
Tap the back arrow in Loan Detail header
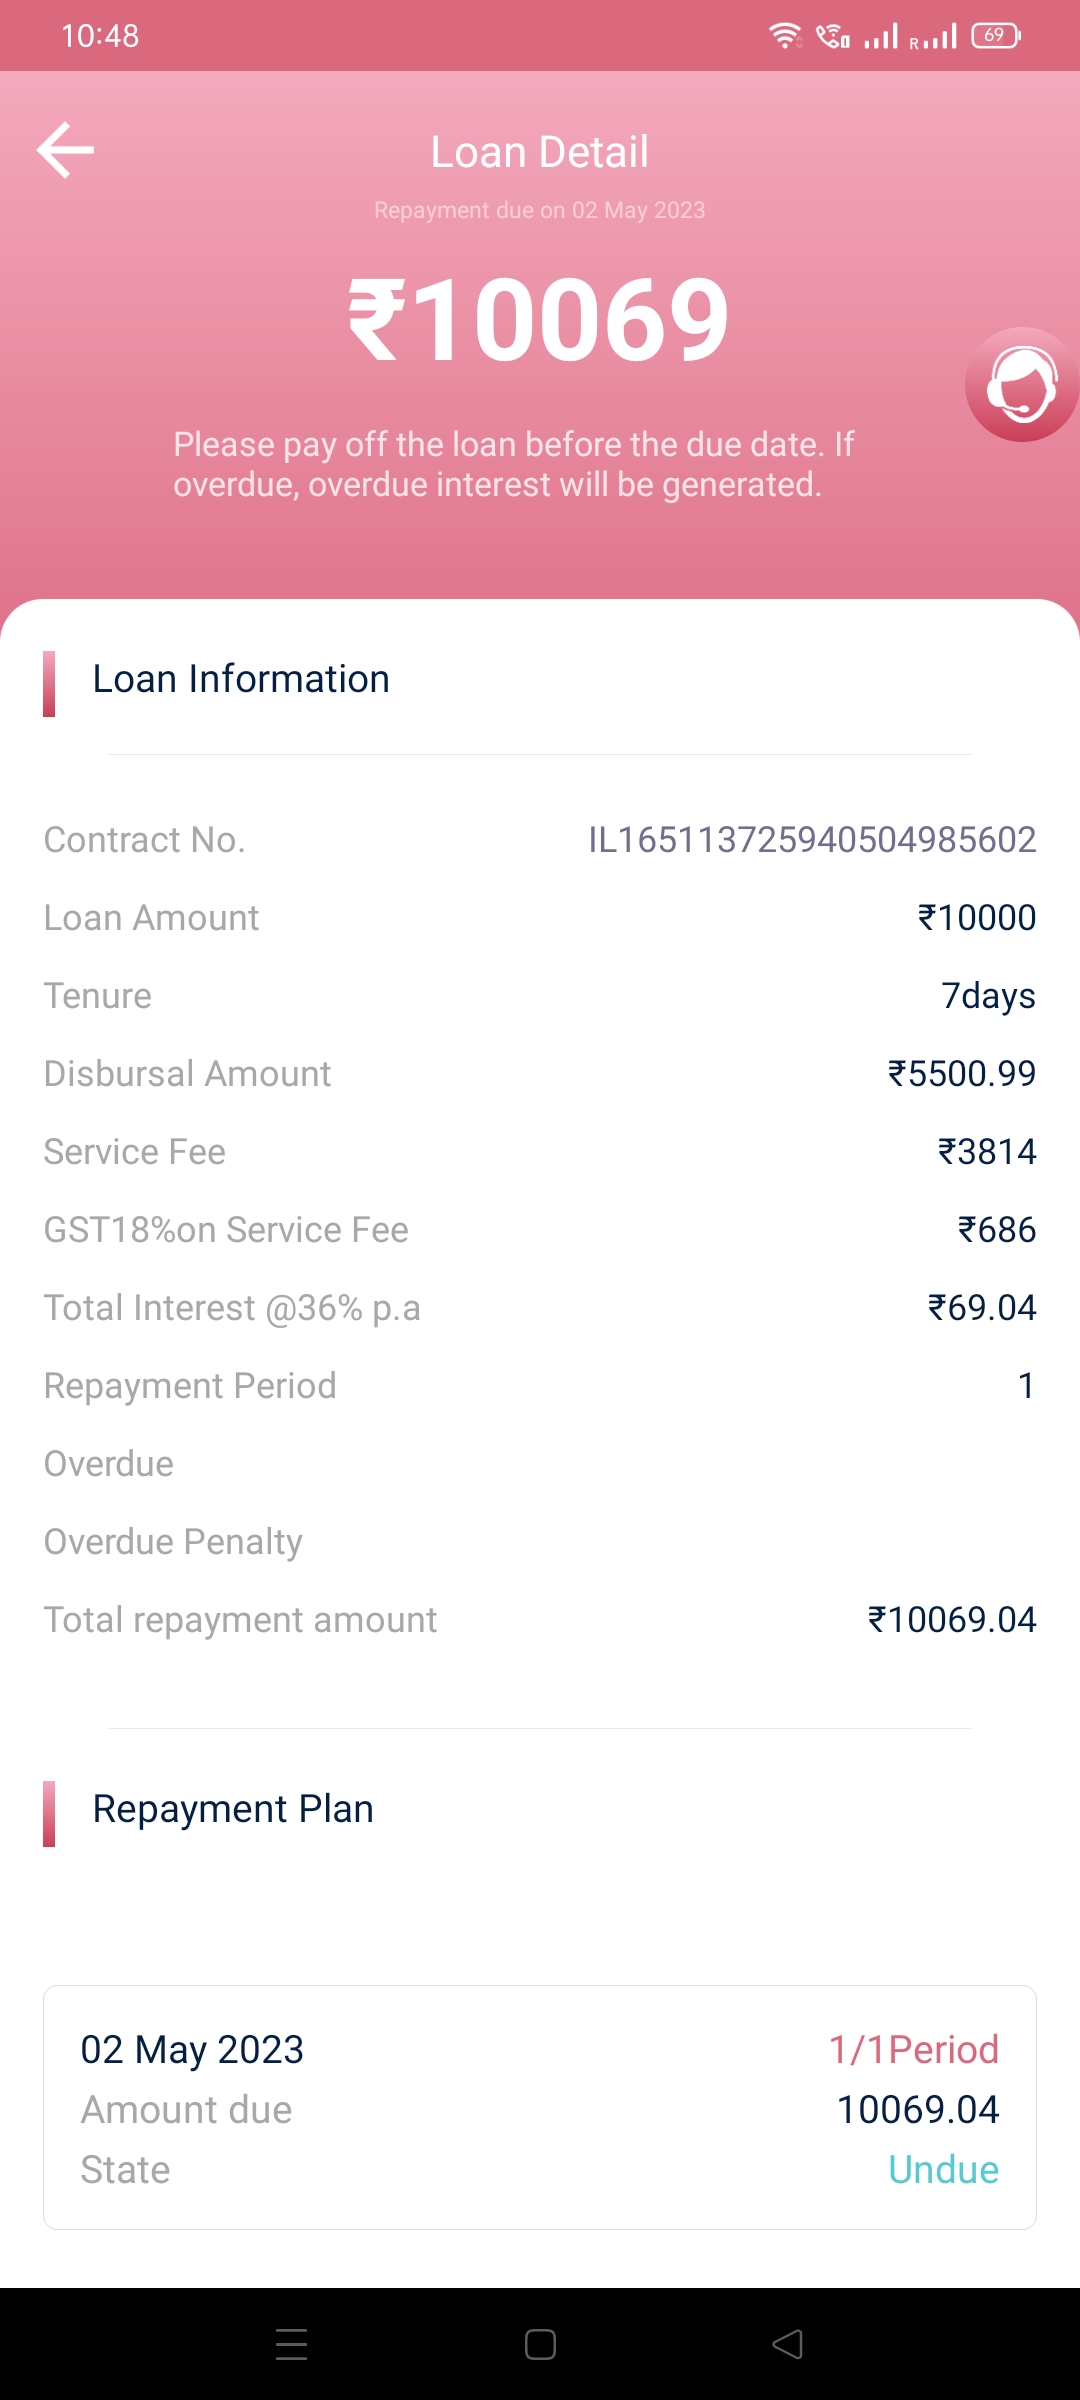66,150
